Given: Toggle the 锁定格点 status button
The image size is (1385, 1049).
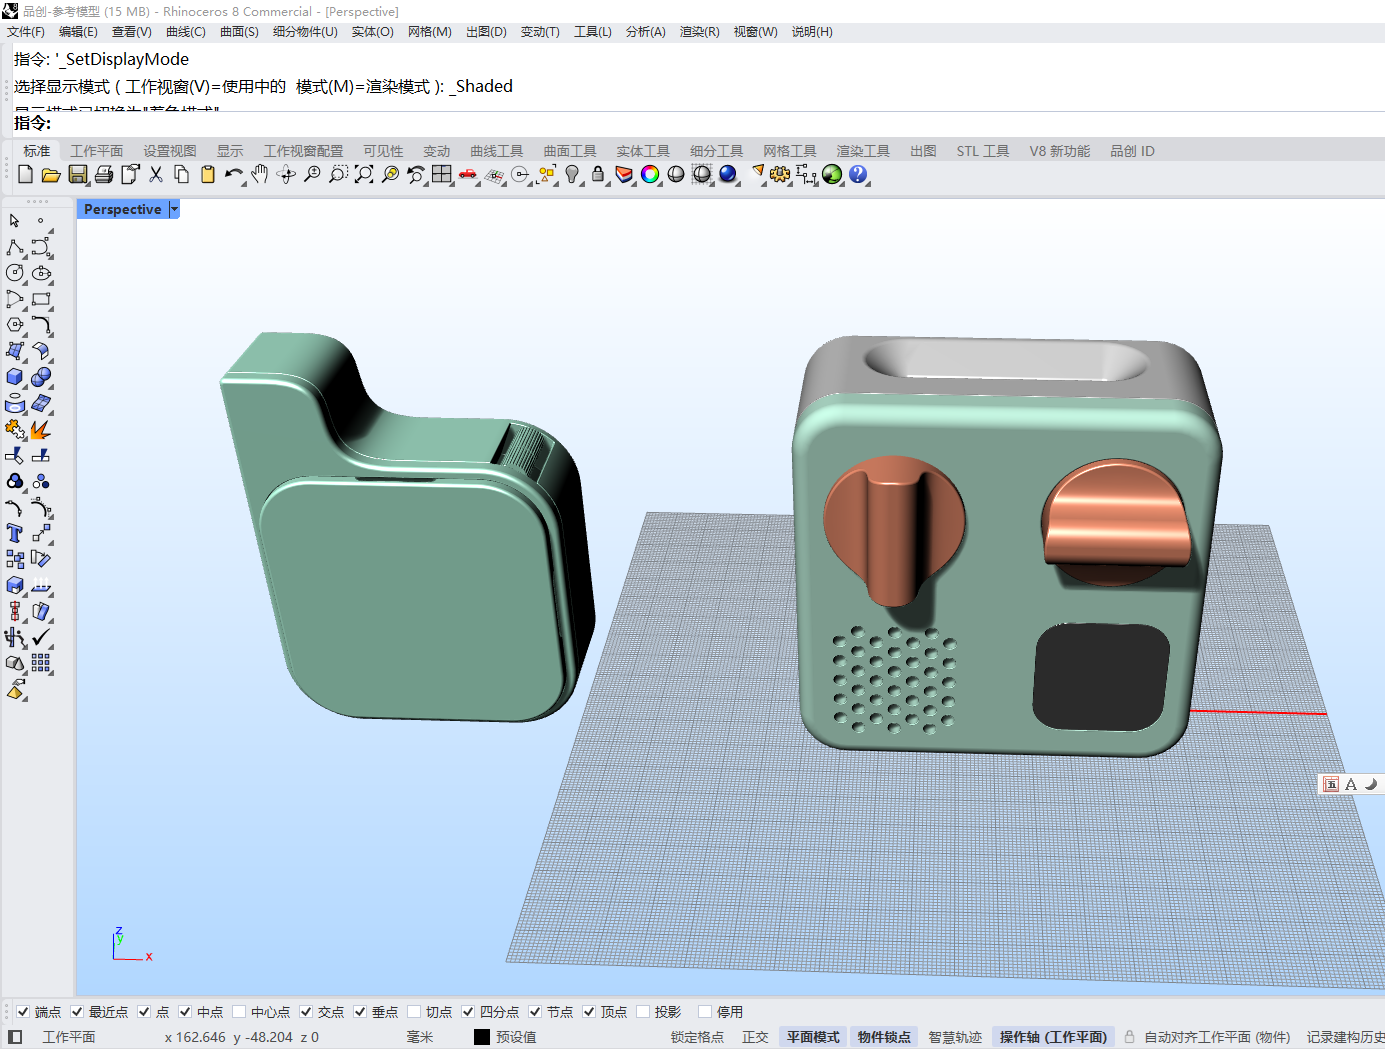Looking at the screenshot, I should click(697, 1037).
